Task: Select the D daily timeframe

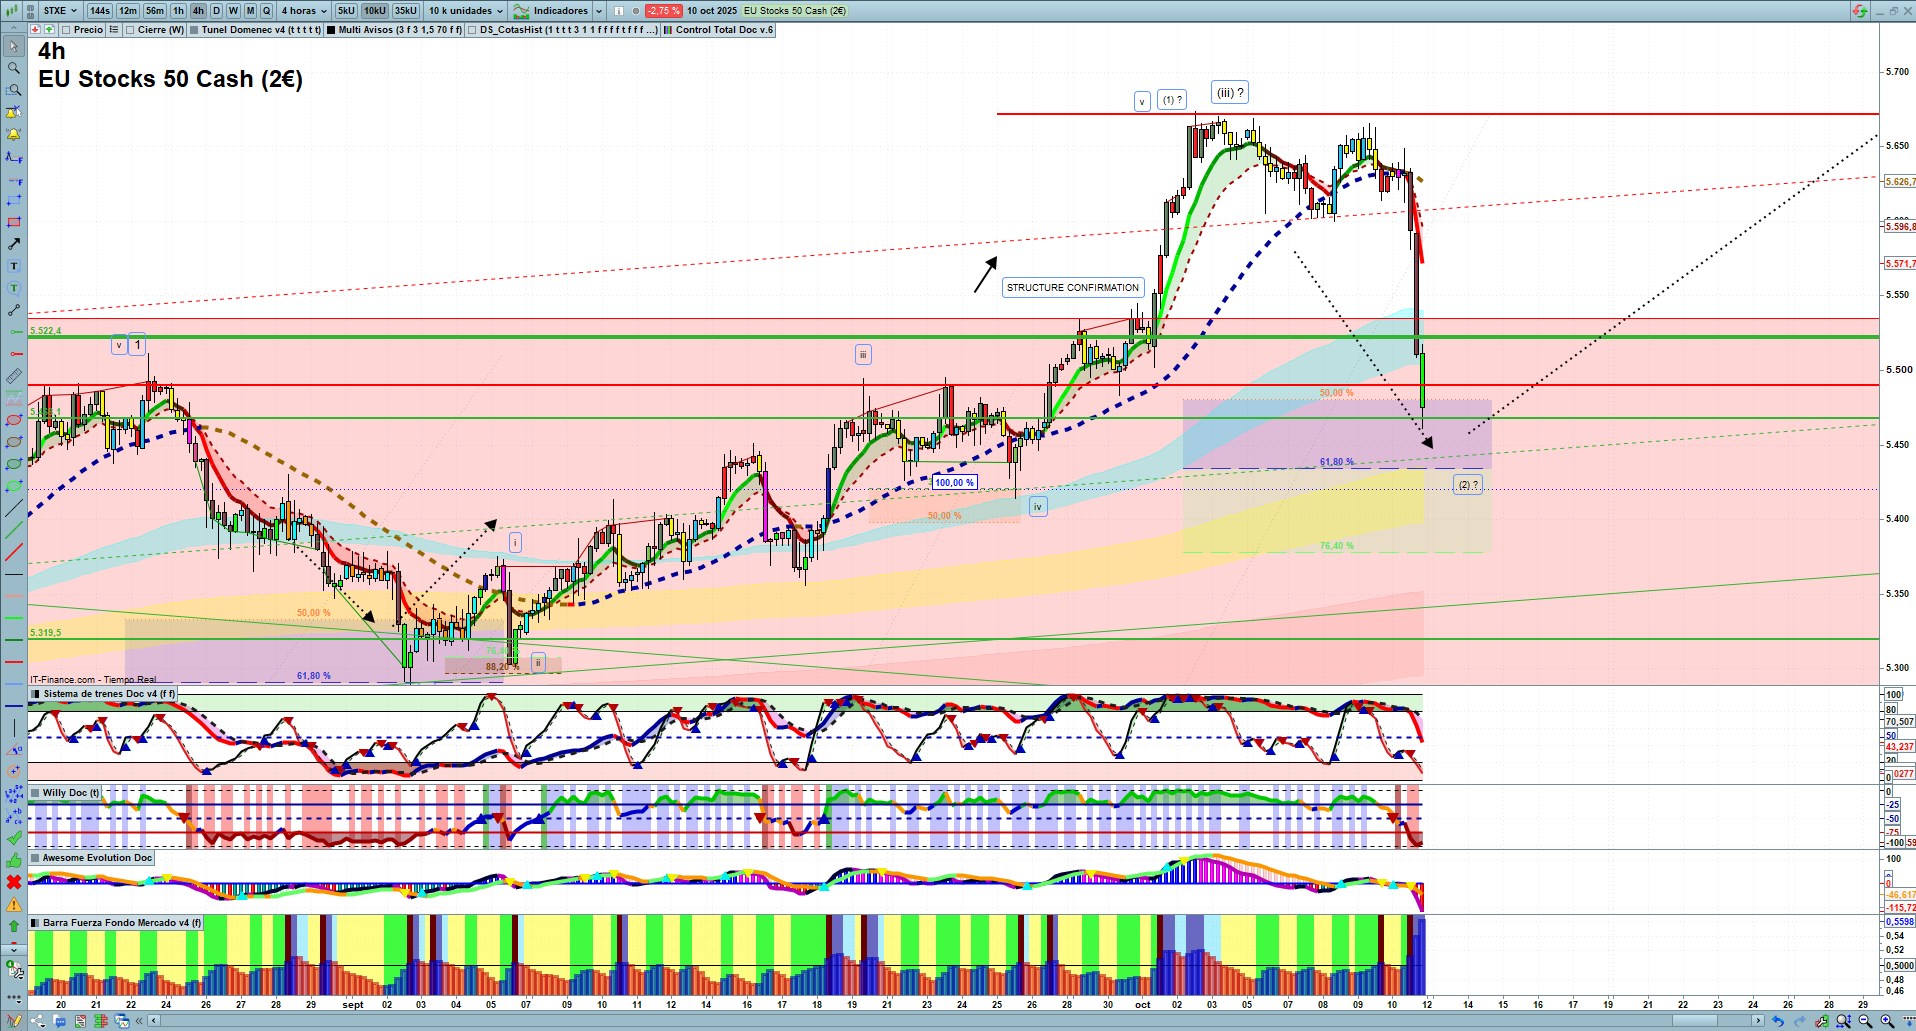Action: pyautogui.click(x=216, y=11)
